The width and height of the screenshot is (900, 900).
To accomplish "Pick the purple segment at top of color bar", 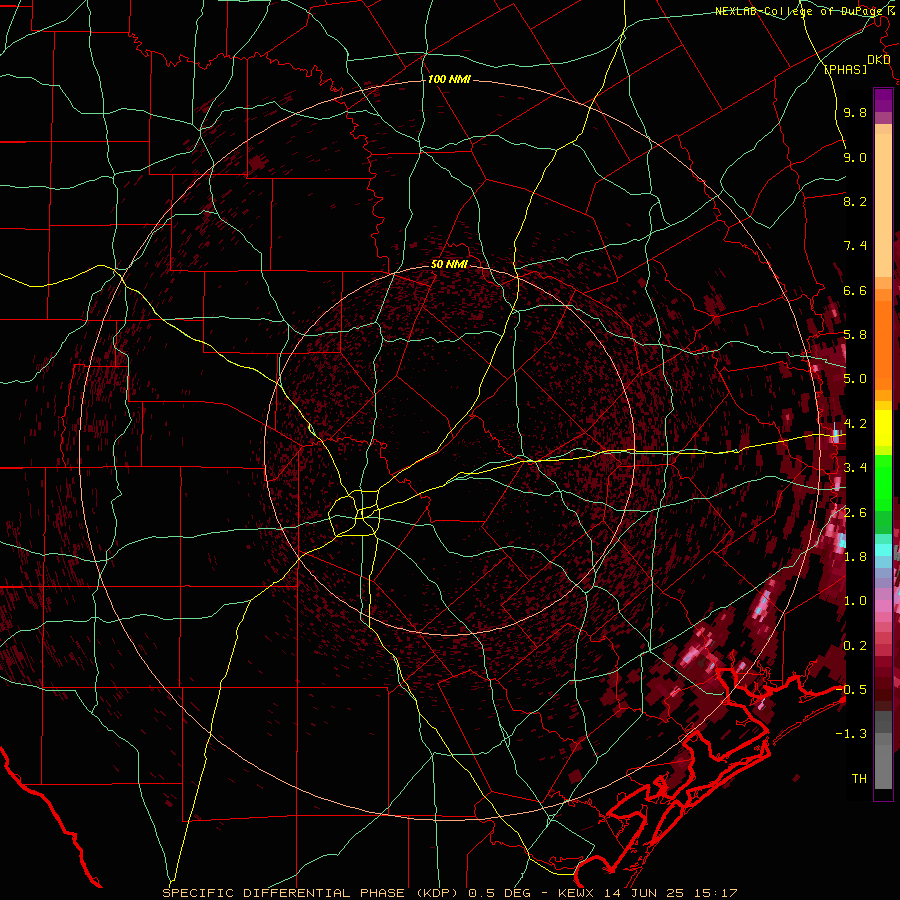I will point(883,101).
